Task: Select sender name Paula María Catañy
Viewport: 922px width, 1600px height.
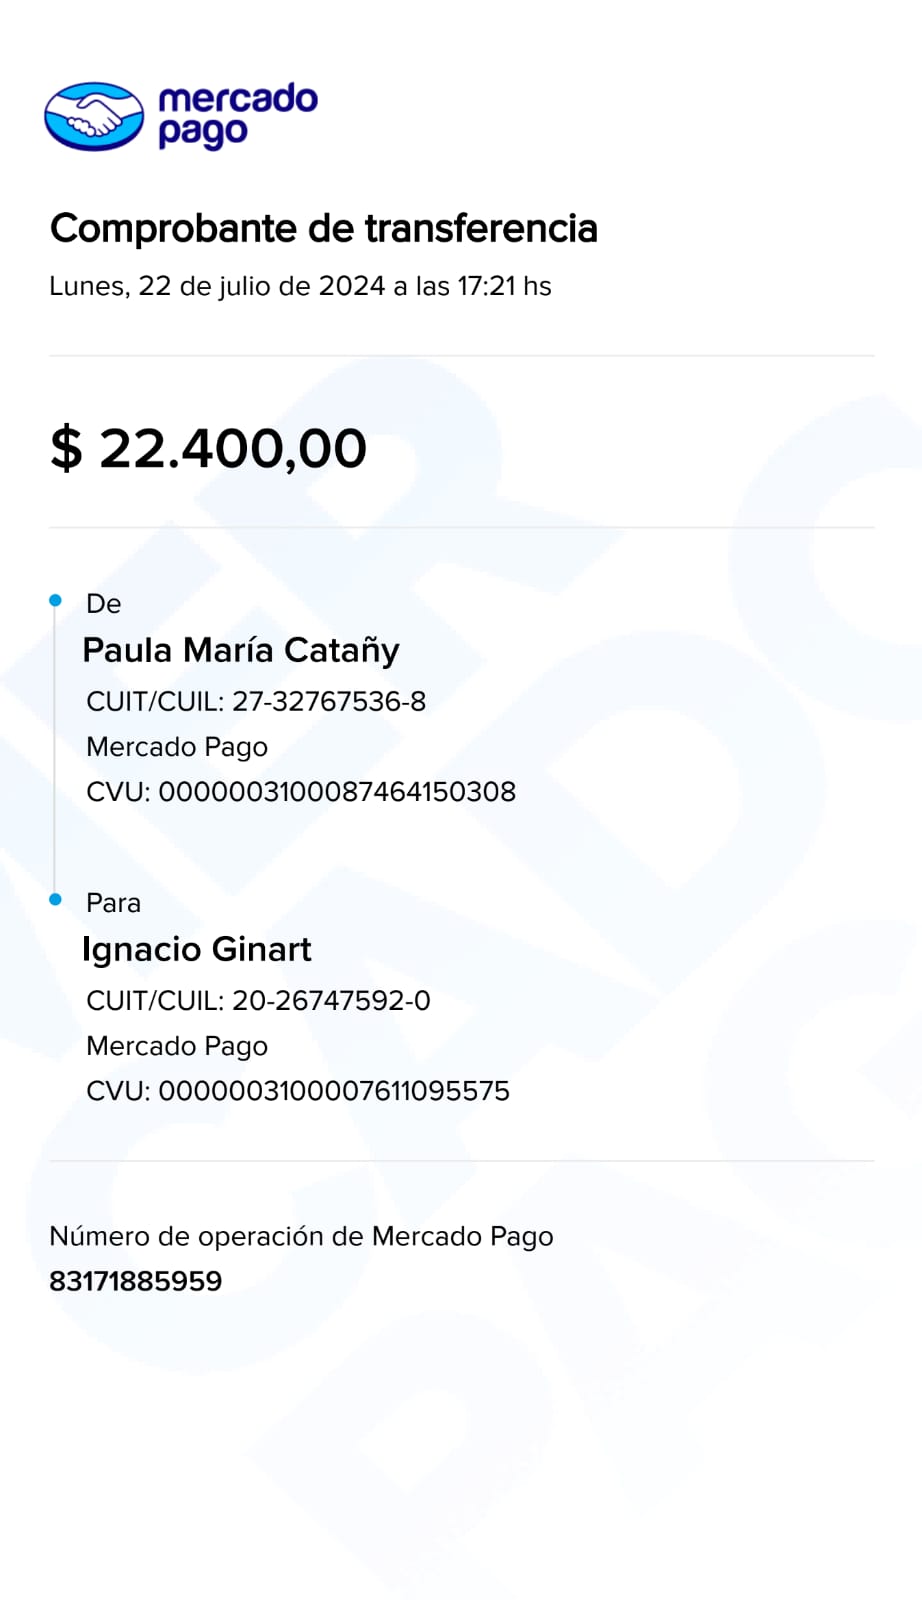Action: (x=241, y=650)
